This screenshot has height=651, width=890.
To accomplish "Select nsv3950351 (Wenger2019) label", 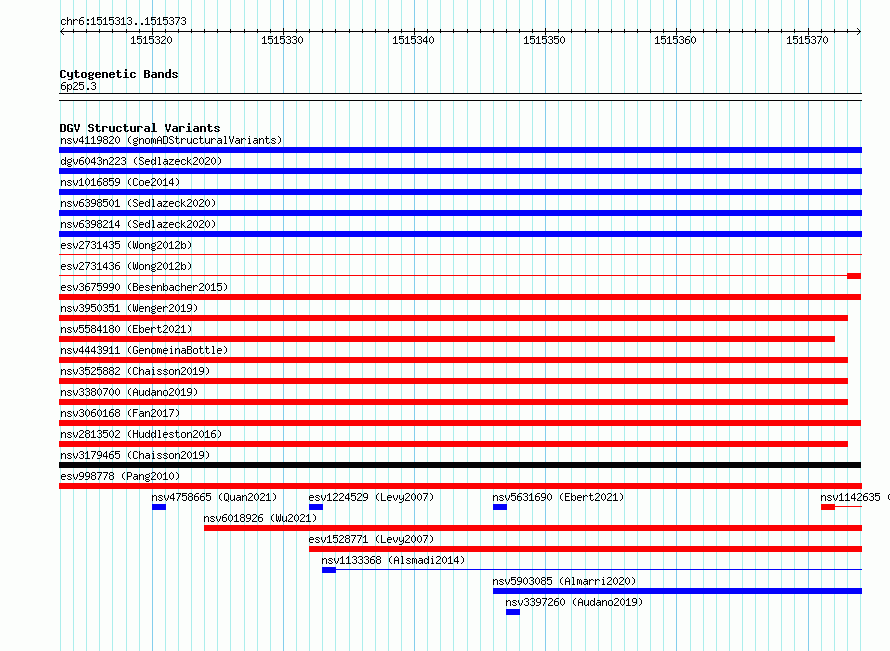I will pos(129,308).
